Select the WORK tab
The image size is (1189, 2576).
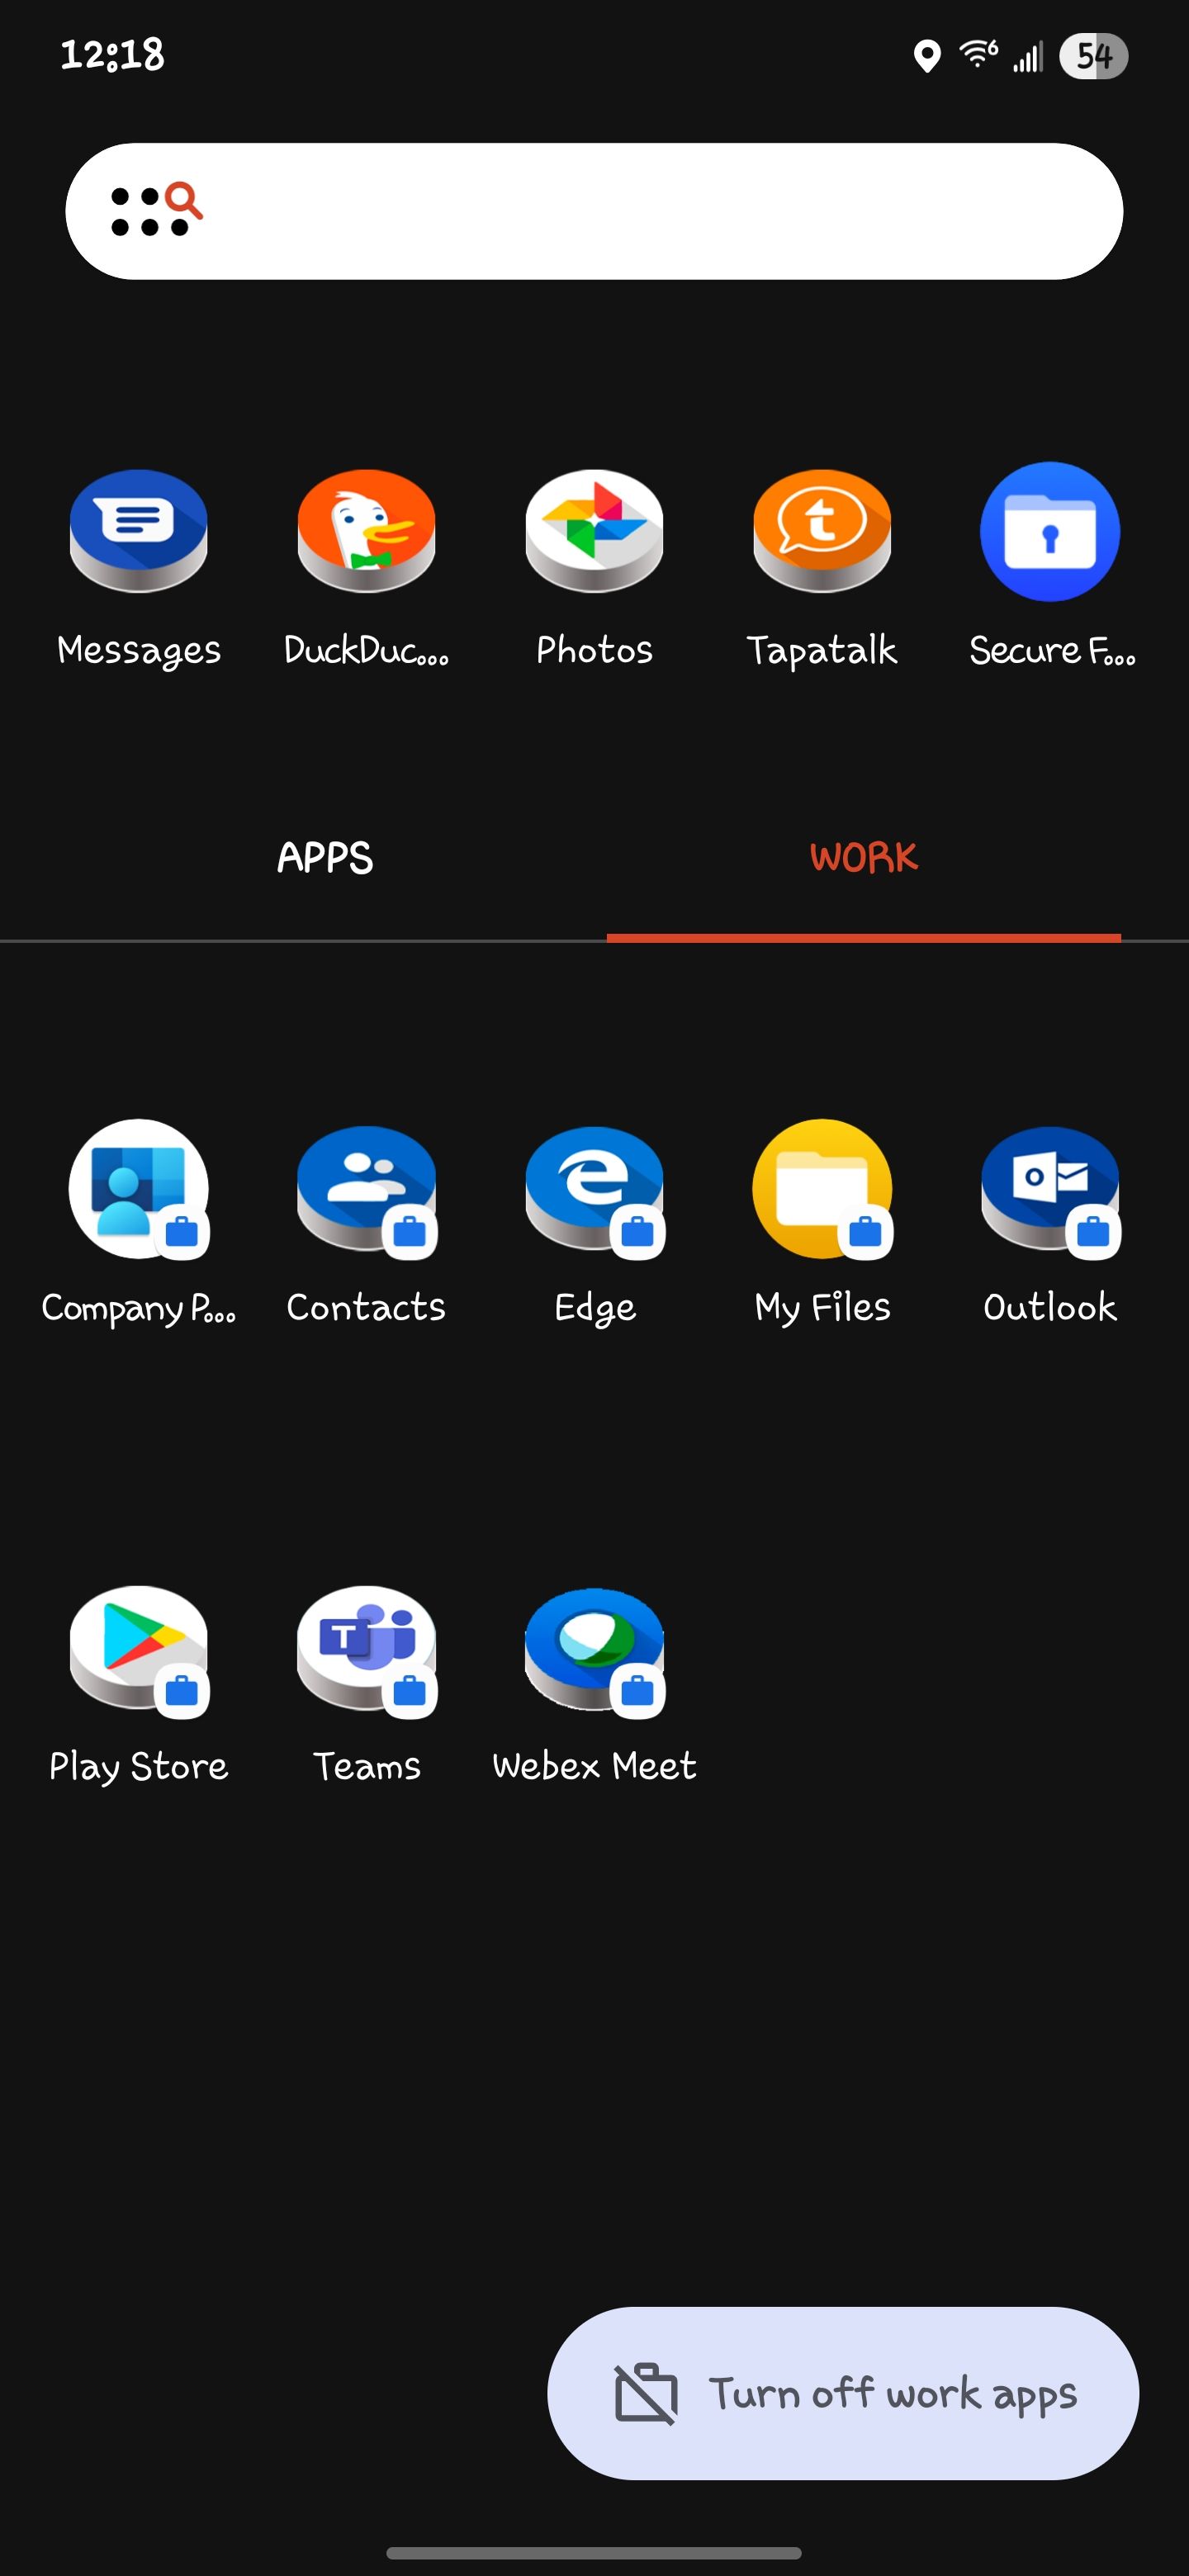pyautogui.click(x=863, y=858)
